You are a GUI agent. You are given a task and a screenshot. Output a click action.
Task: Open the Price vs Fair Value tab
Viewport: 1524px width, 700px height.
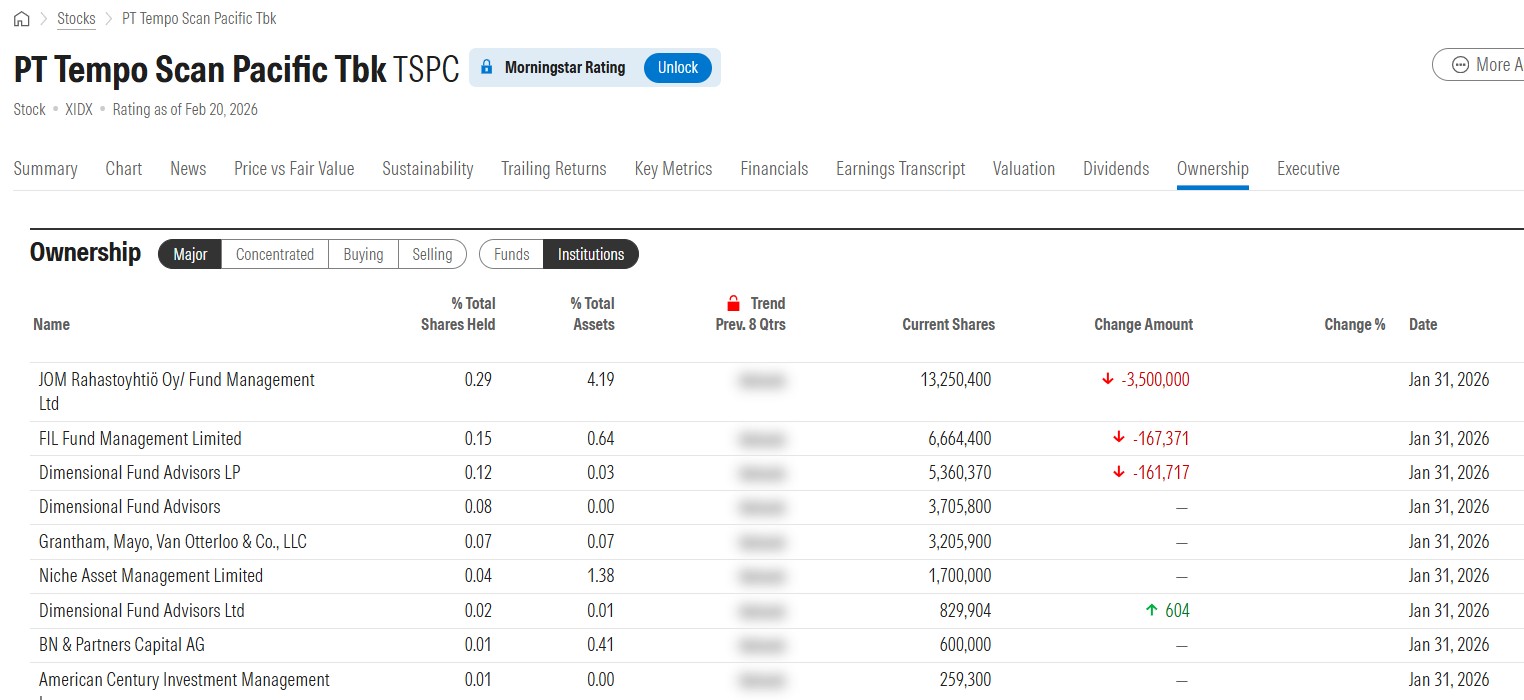[x=294, y=169]
